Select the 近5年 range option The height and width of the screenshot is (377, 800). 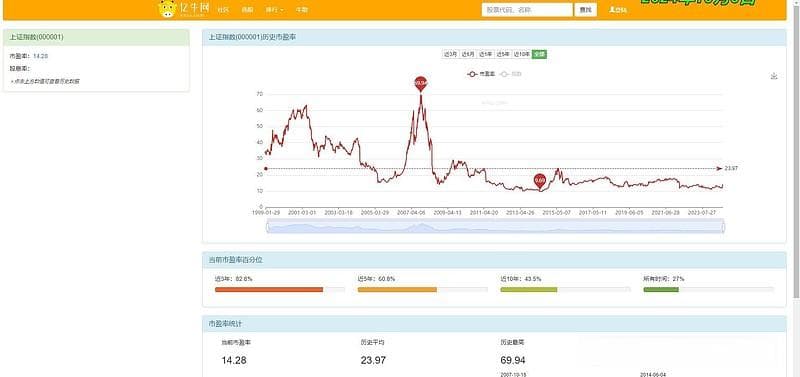tap(503, 54)
